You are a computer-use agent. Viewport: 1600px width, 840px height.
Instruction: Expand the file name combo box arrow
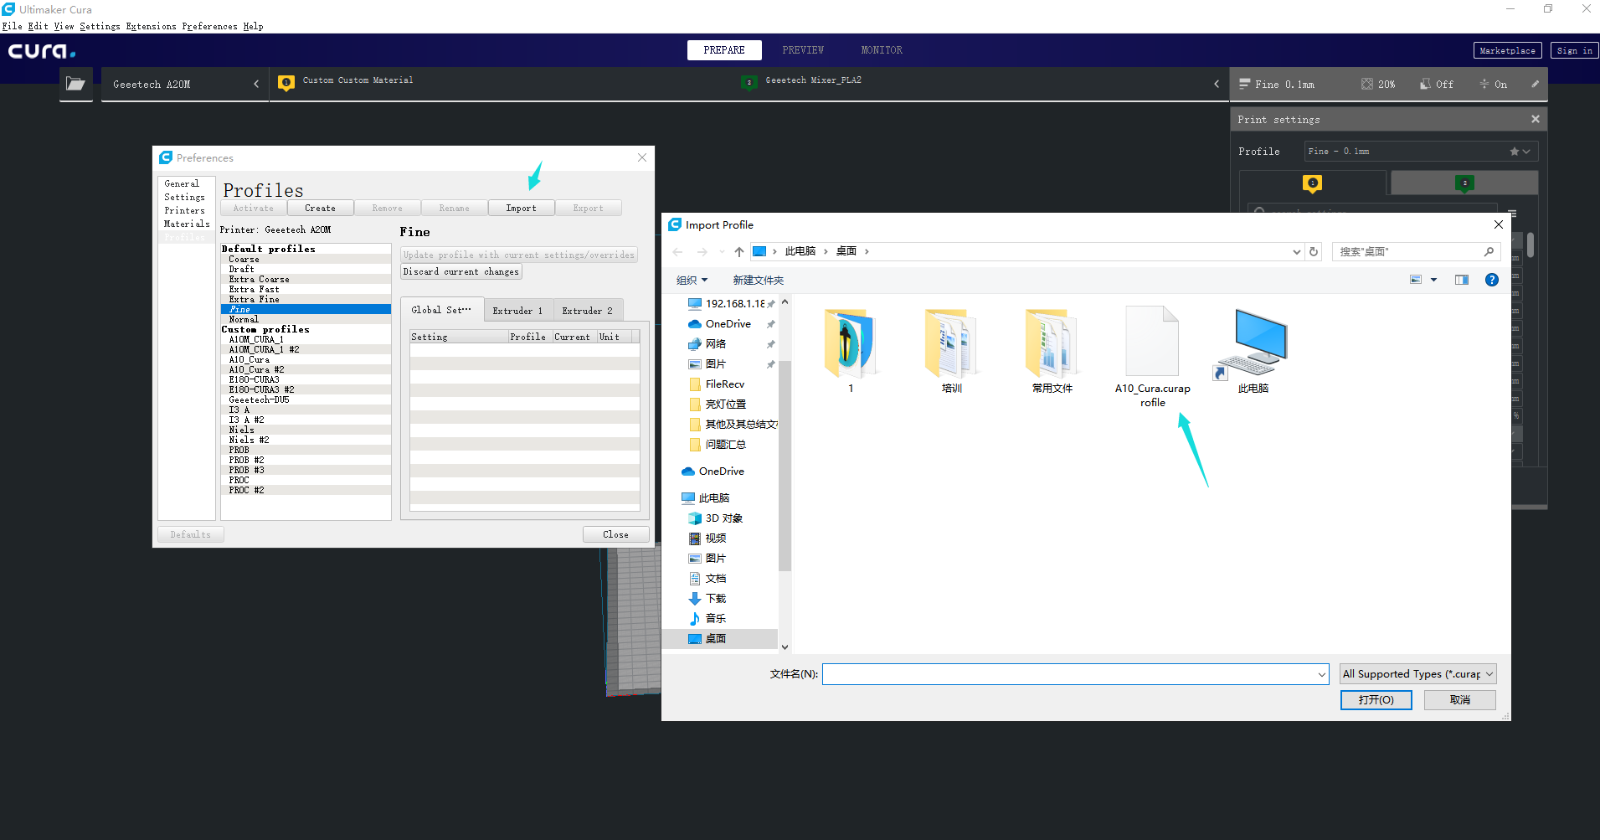tap(1321, 675)
